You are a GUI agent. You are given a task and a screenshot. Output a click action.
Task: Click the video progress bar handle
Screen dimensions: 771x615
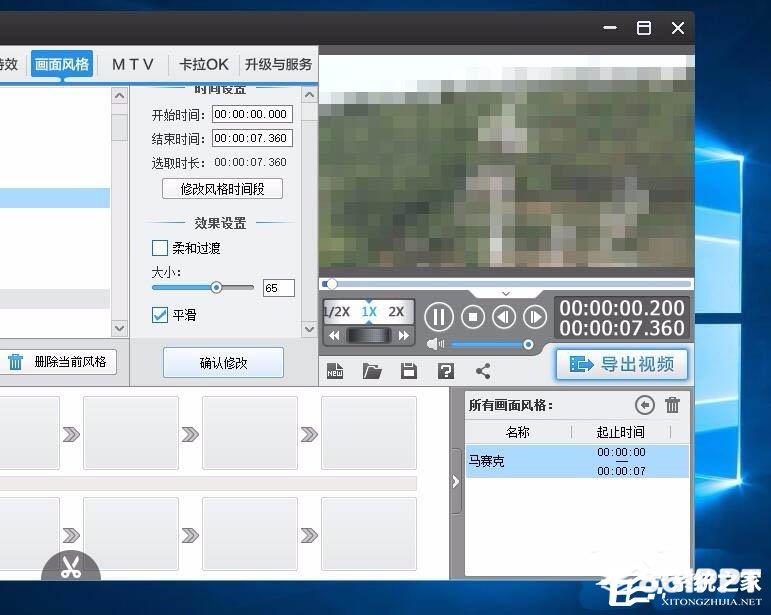click(x=331, y=284)
